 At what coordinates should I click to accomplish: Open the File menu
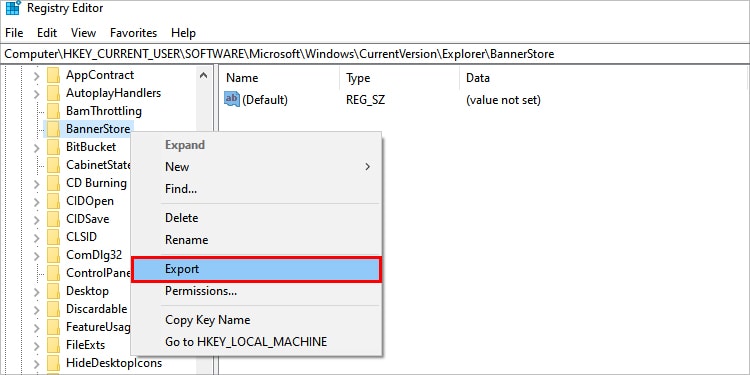pyautogui.click(x=14, y=33)
